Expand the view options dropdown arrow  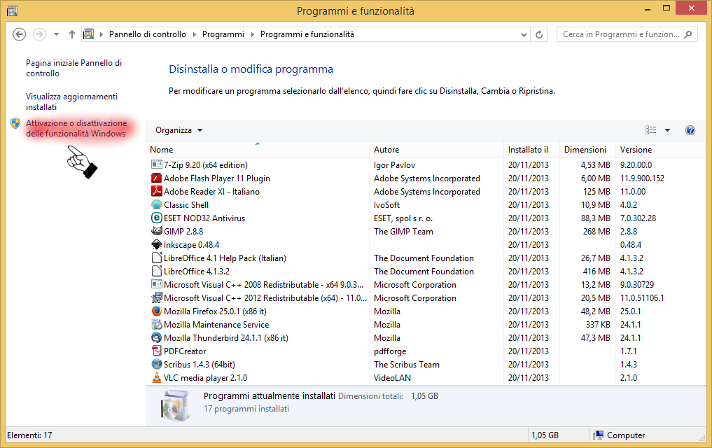(668, 130)
